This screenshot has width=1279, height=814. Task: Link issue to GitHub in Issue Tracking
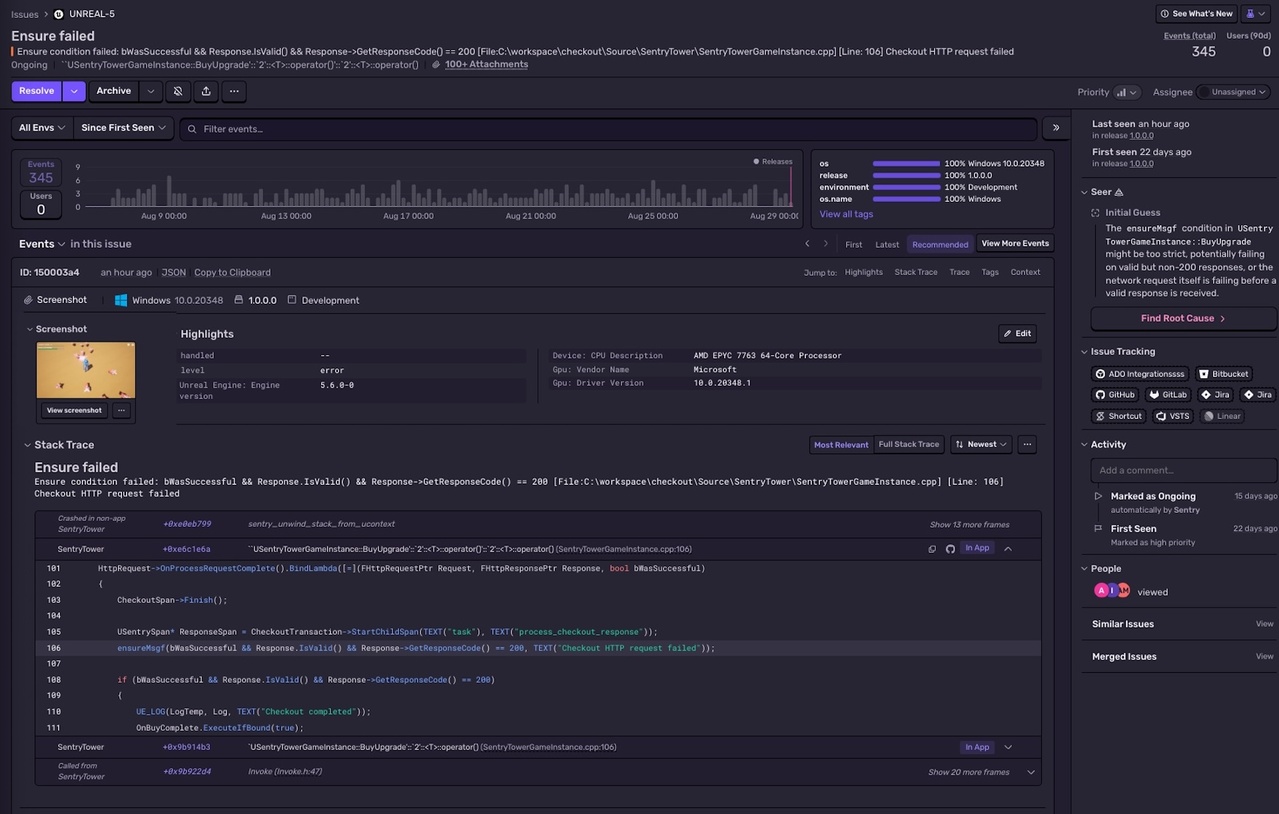click(x=1115, y=395)
